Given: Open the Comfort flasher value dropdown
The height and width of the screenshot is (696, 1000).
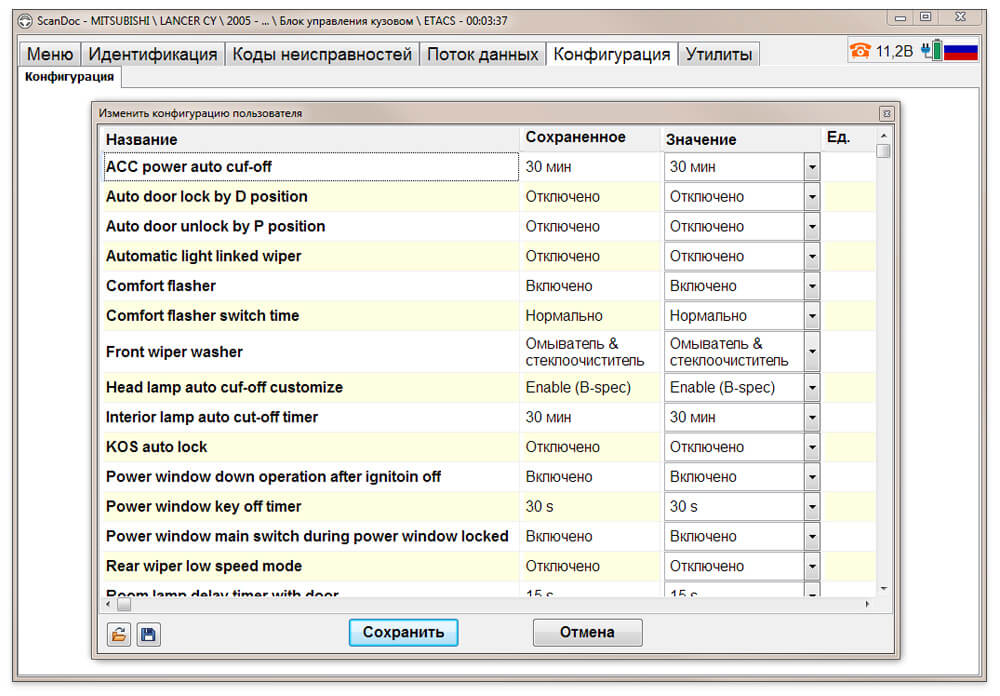Looking at the screenshot, I should coord(812,286).
